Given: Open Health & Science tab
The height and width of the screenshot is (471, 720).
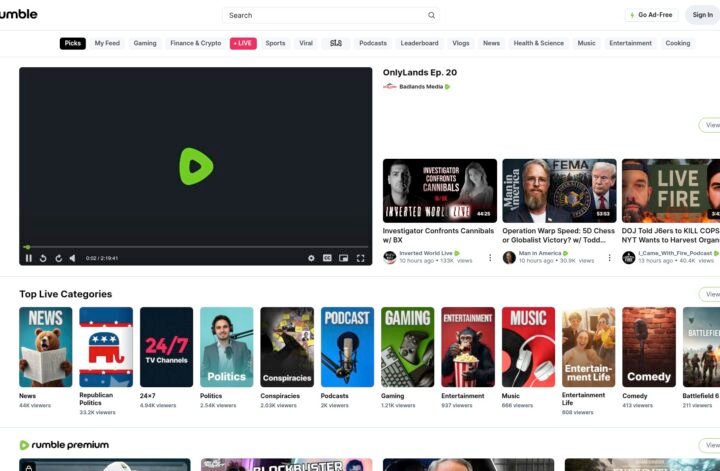Looking at the screenshot, I should click(539, 43).
